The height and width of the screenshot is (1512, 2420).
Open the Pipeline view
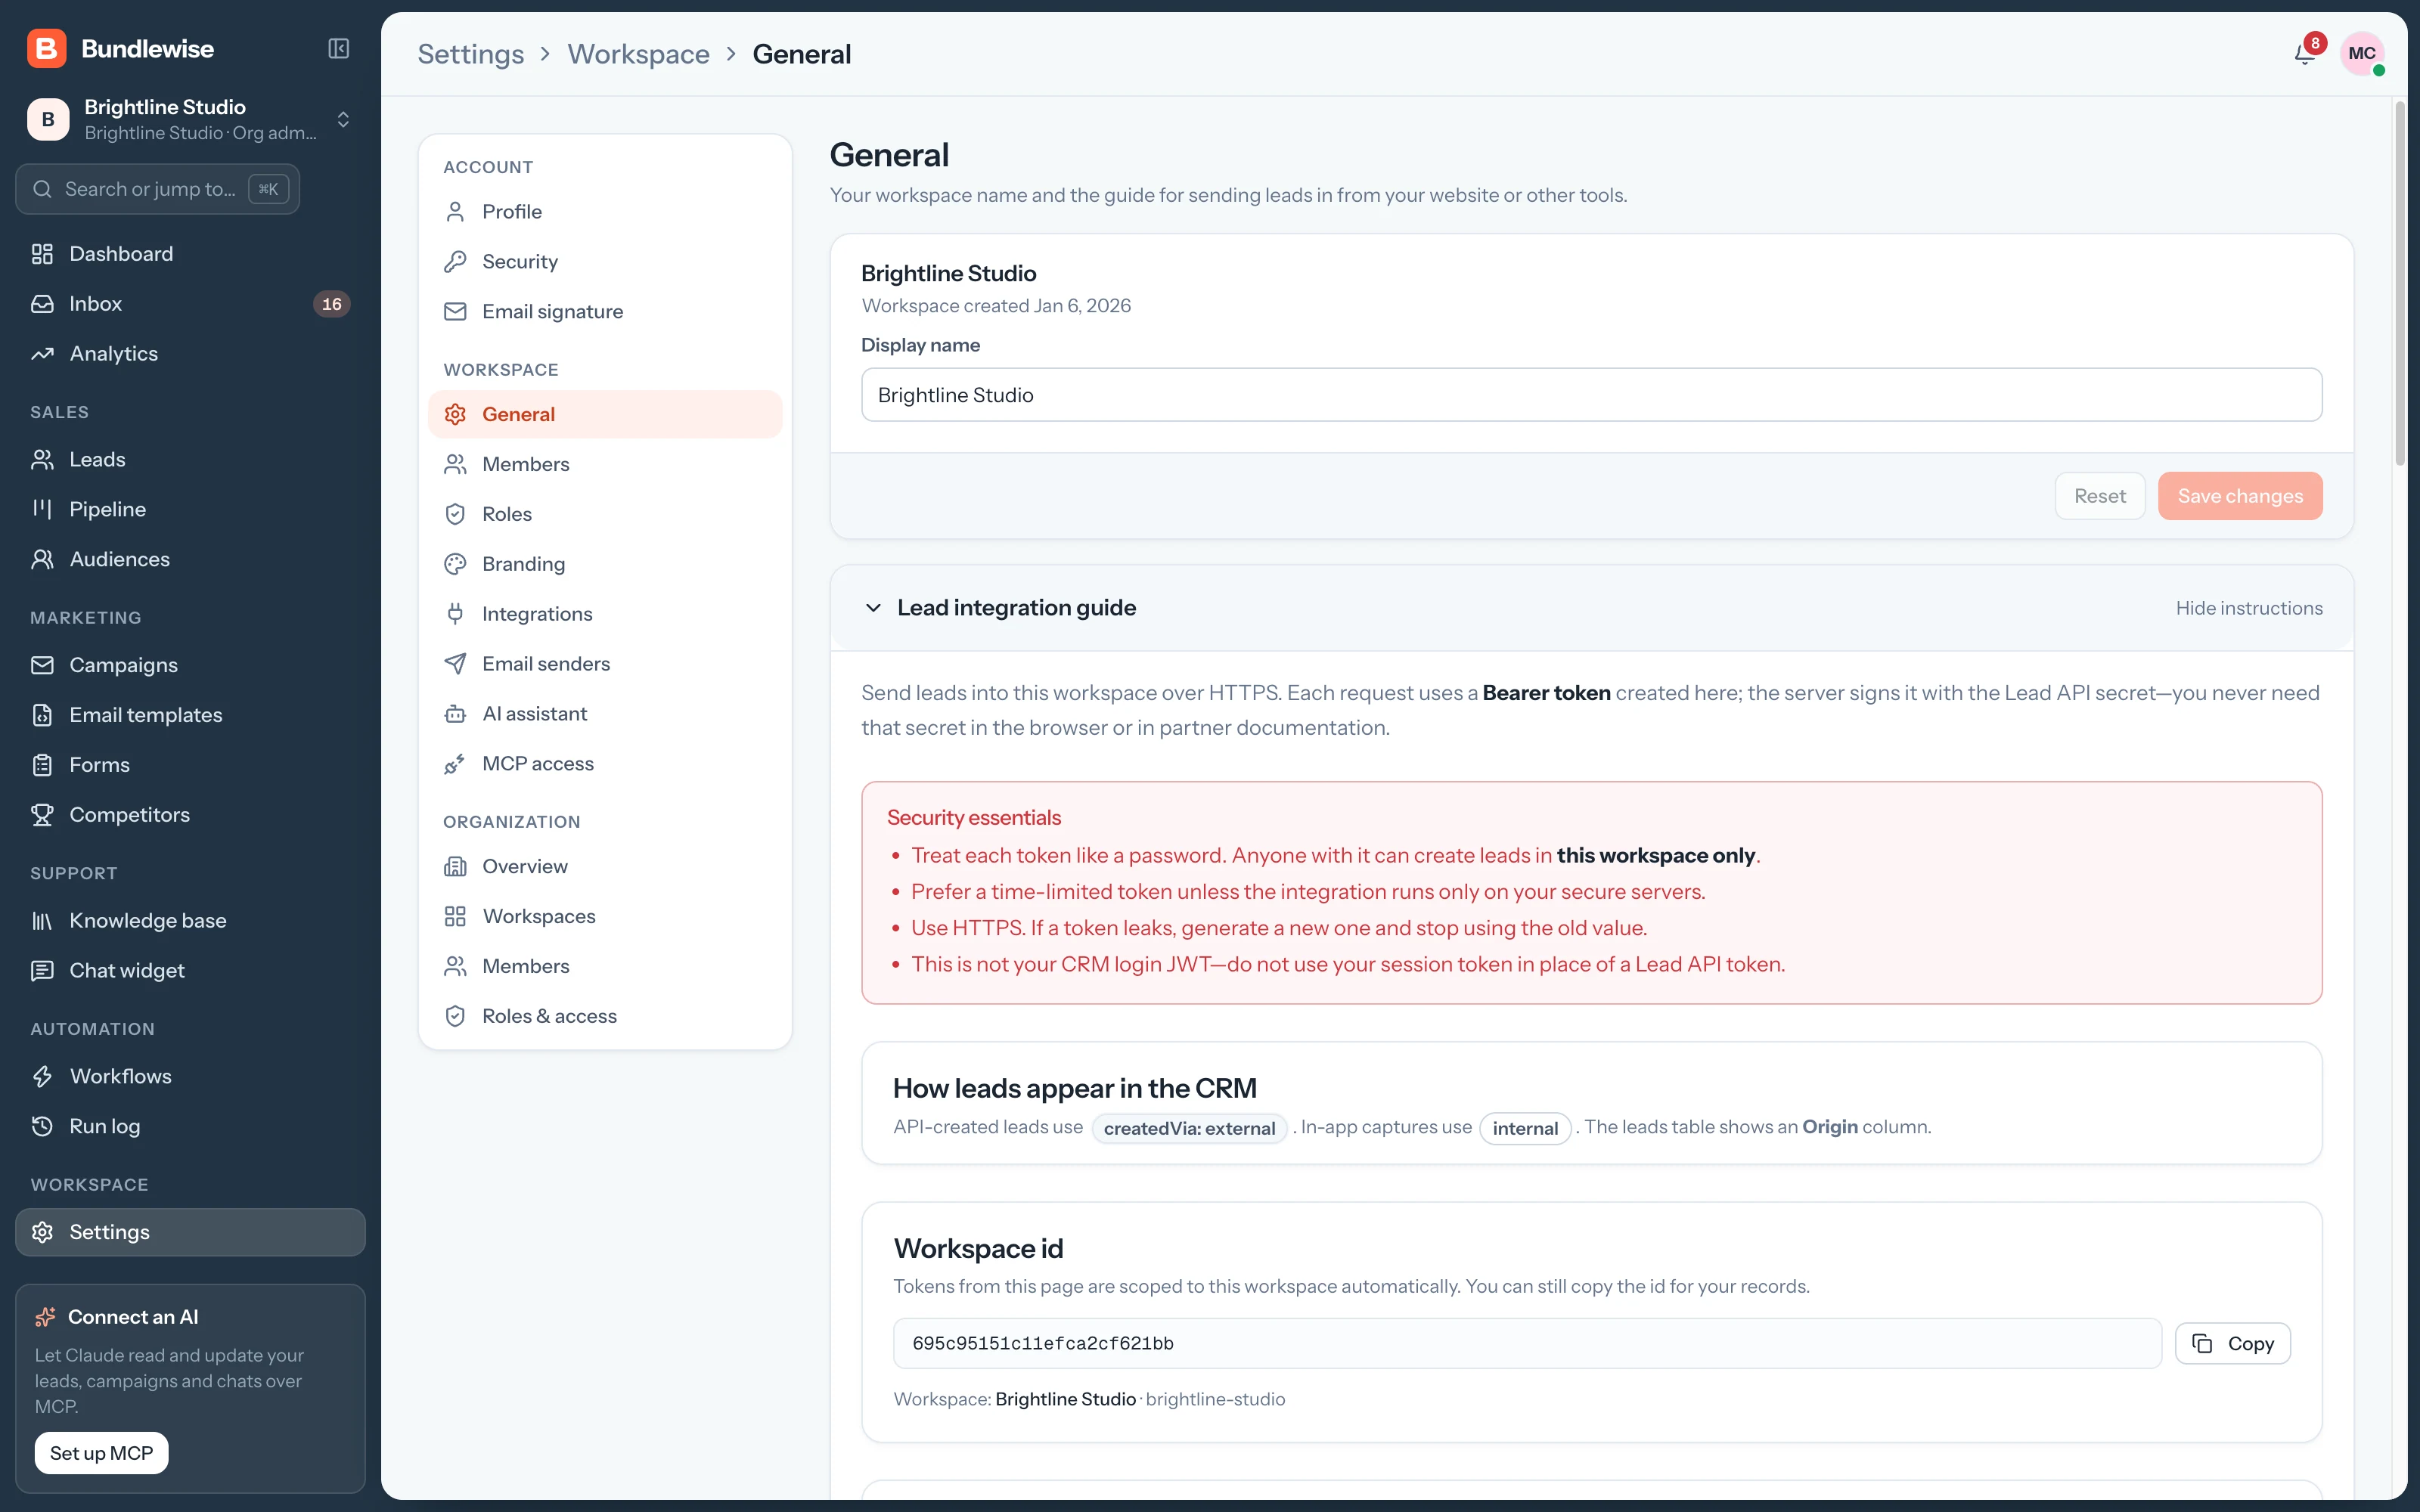(x=190, y=509)
